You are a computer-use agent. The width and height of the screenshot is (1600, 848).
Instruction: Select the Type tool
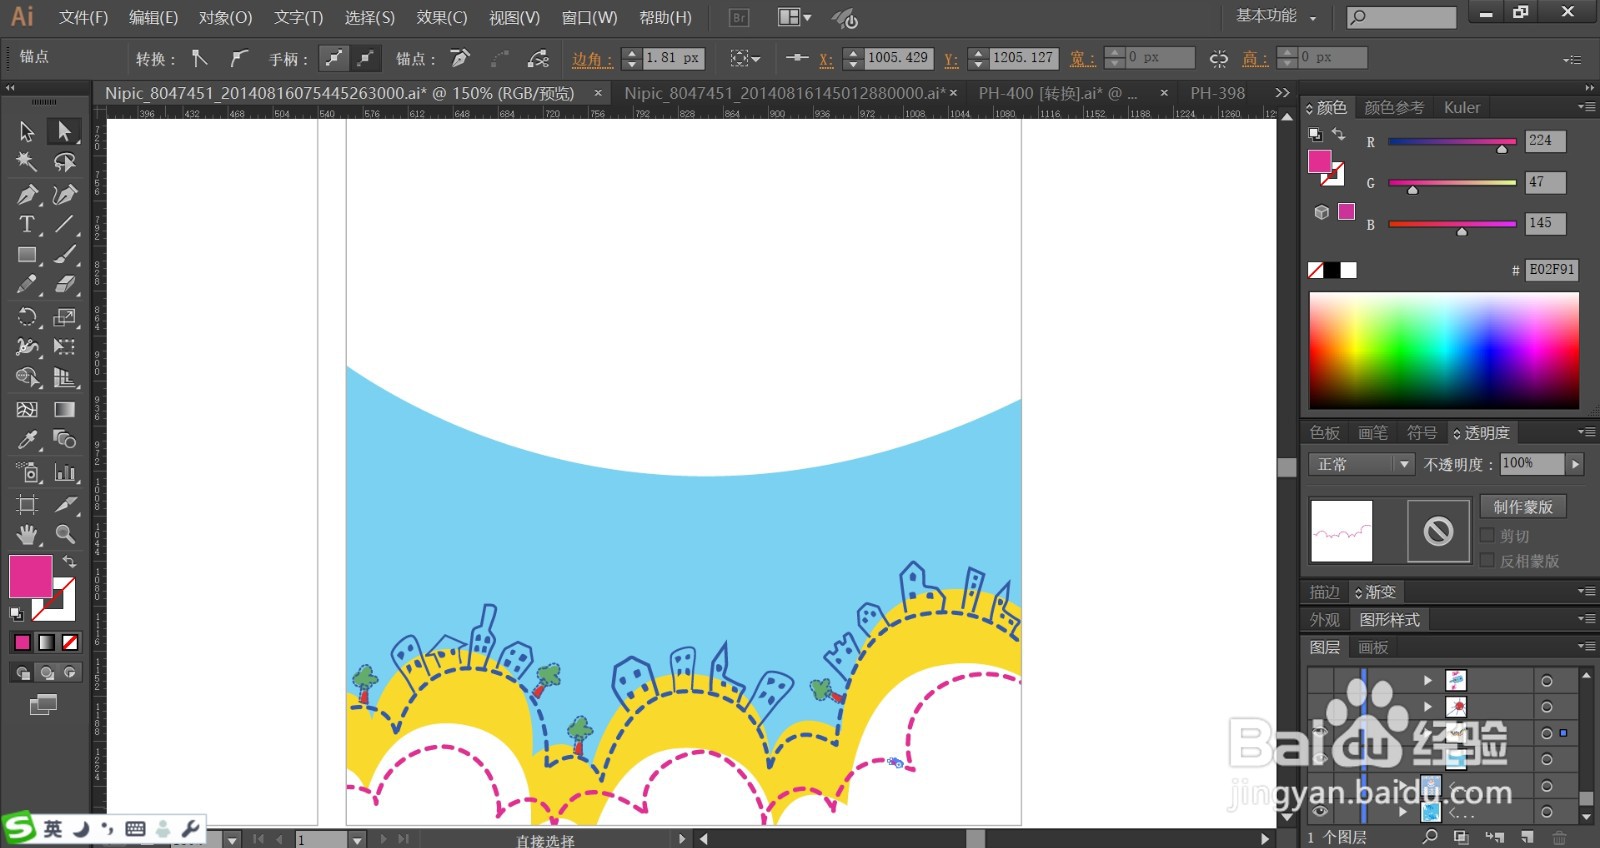pos(27,225)
